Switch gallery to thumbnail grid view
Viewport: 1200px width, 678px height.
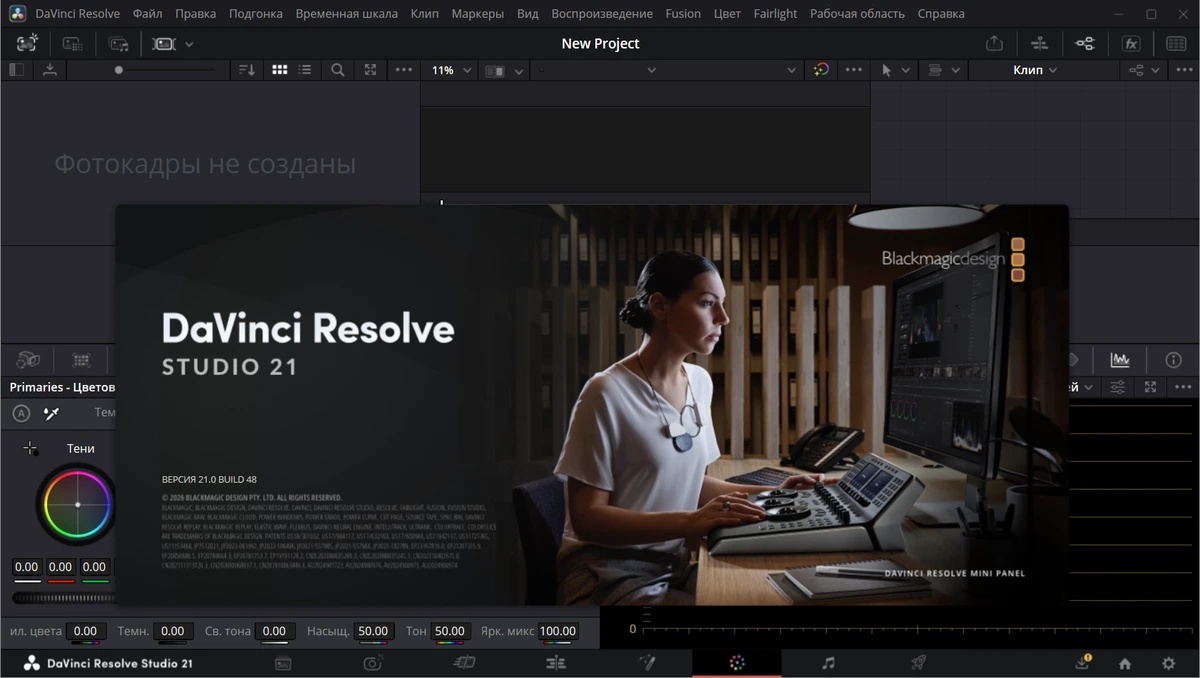[280, 70]
